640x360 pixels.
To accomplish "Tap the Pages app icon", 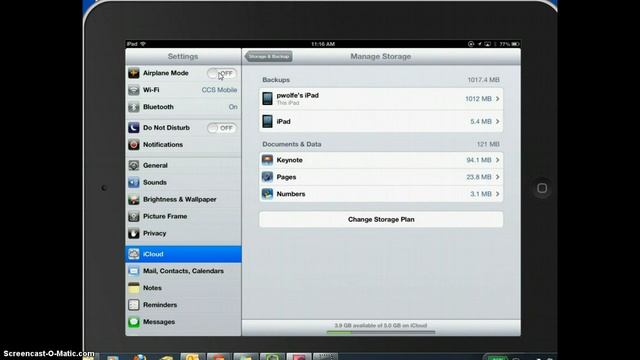I will click(267, 177).
